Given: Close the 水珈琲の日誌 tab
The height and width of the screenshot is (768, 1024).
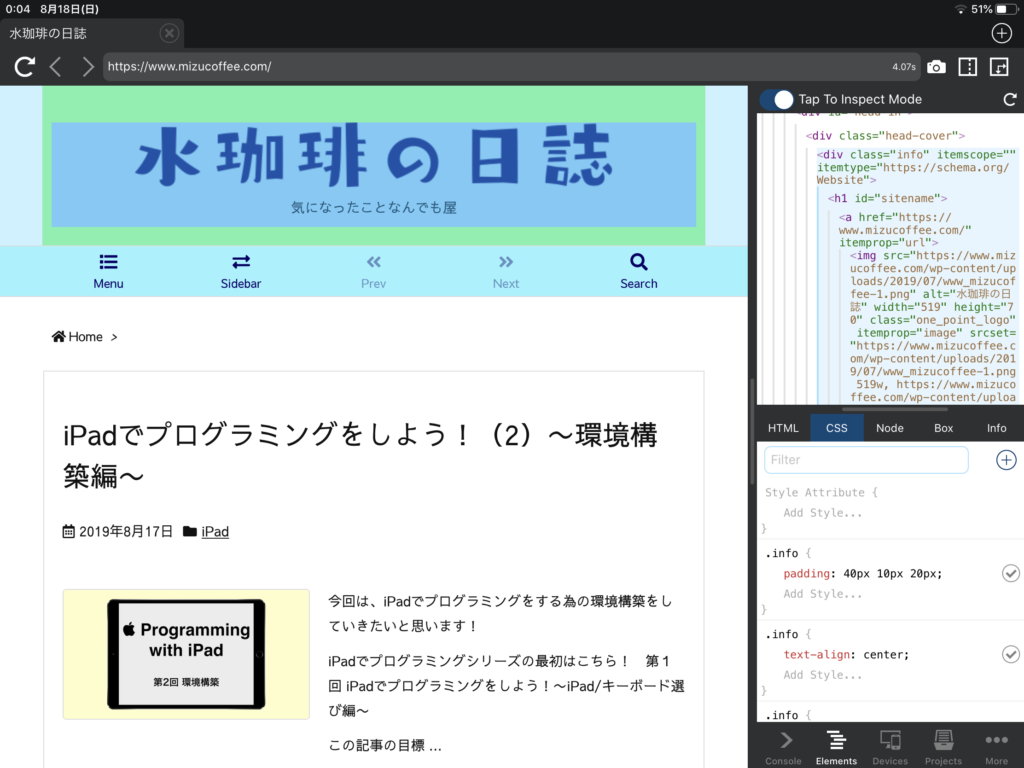Looking at the screenshot, I should (169, 33).
